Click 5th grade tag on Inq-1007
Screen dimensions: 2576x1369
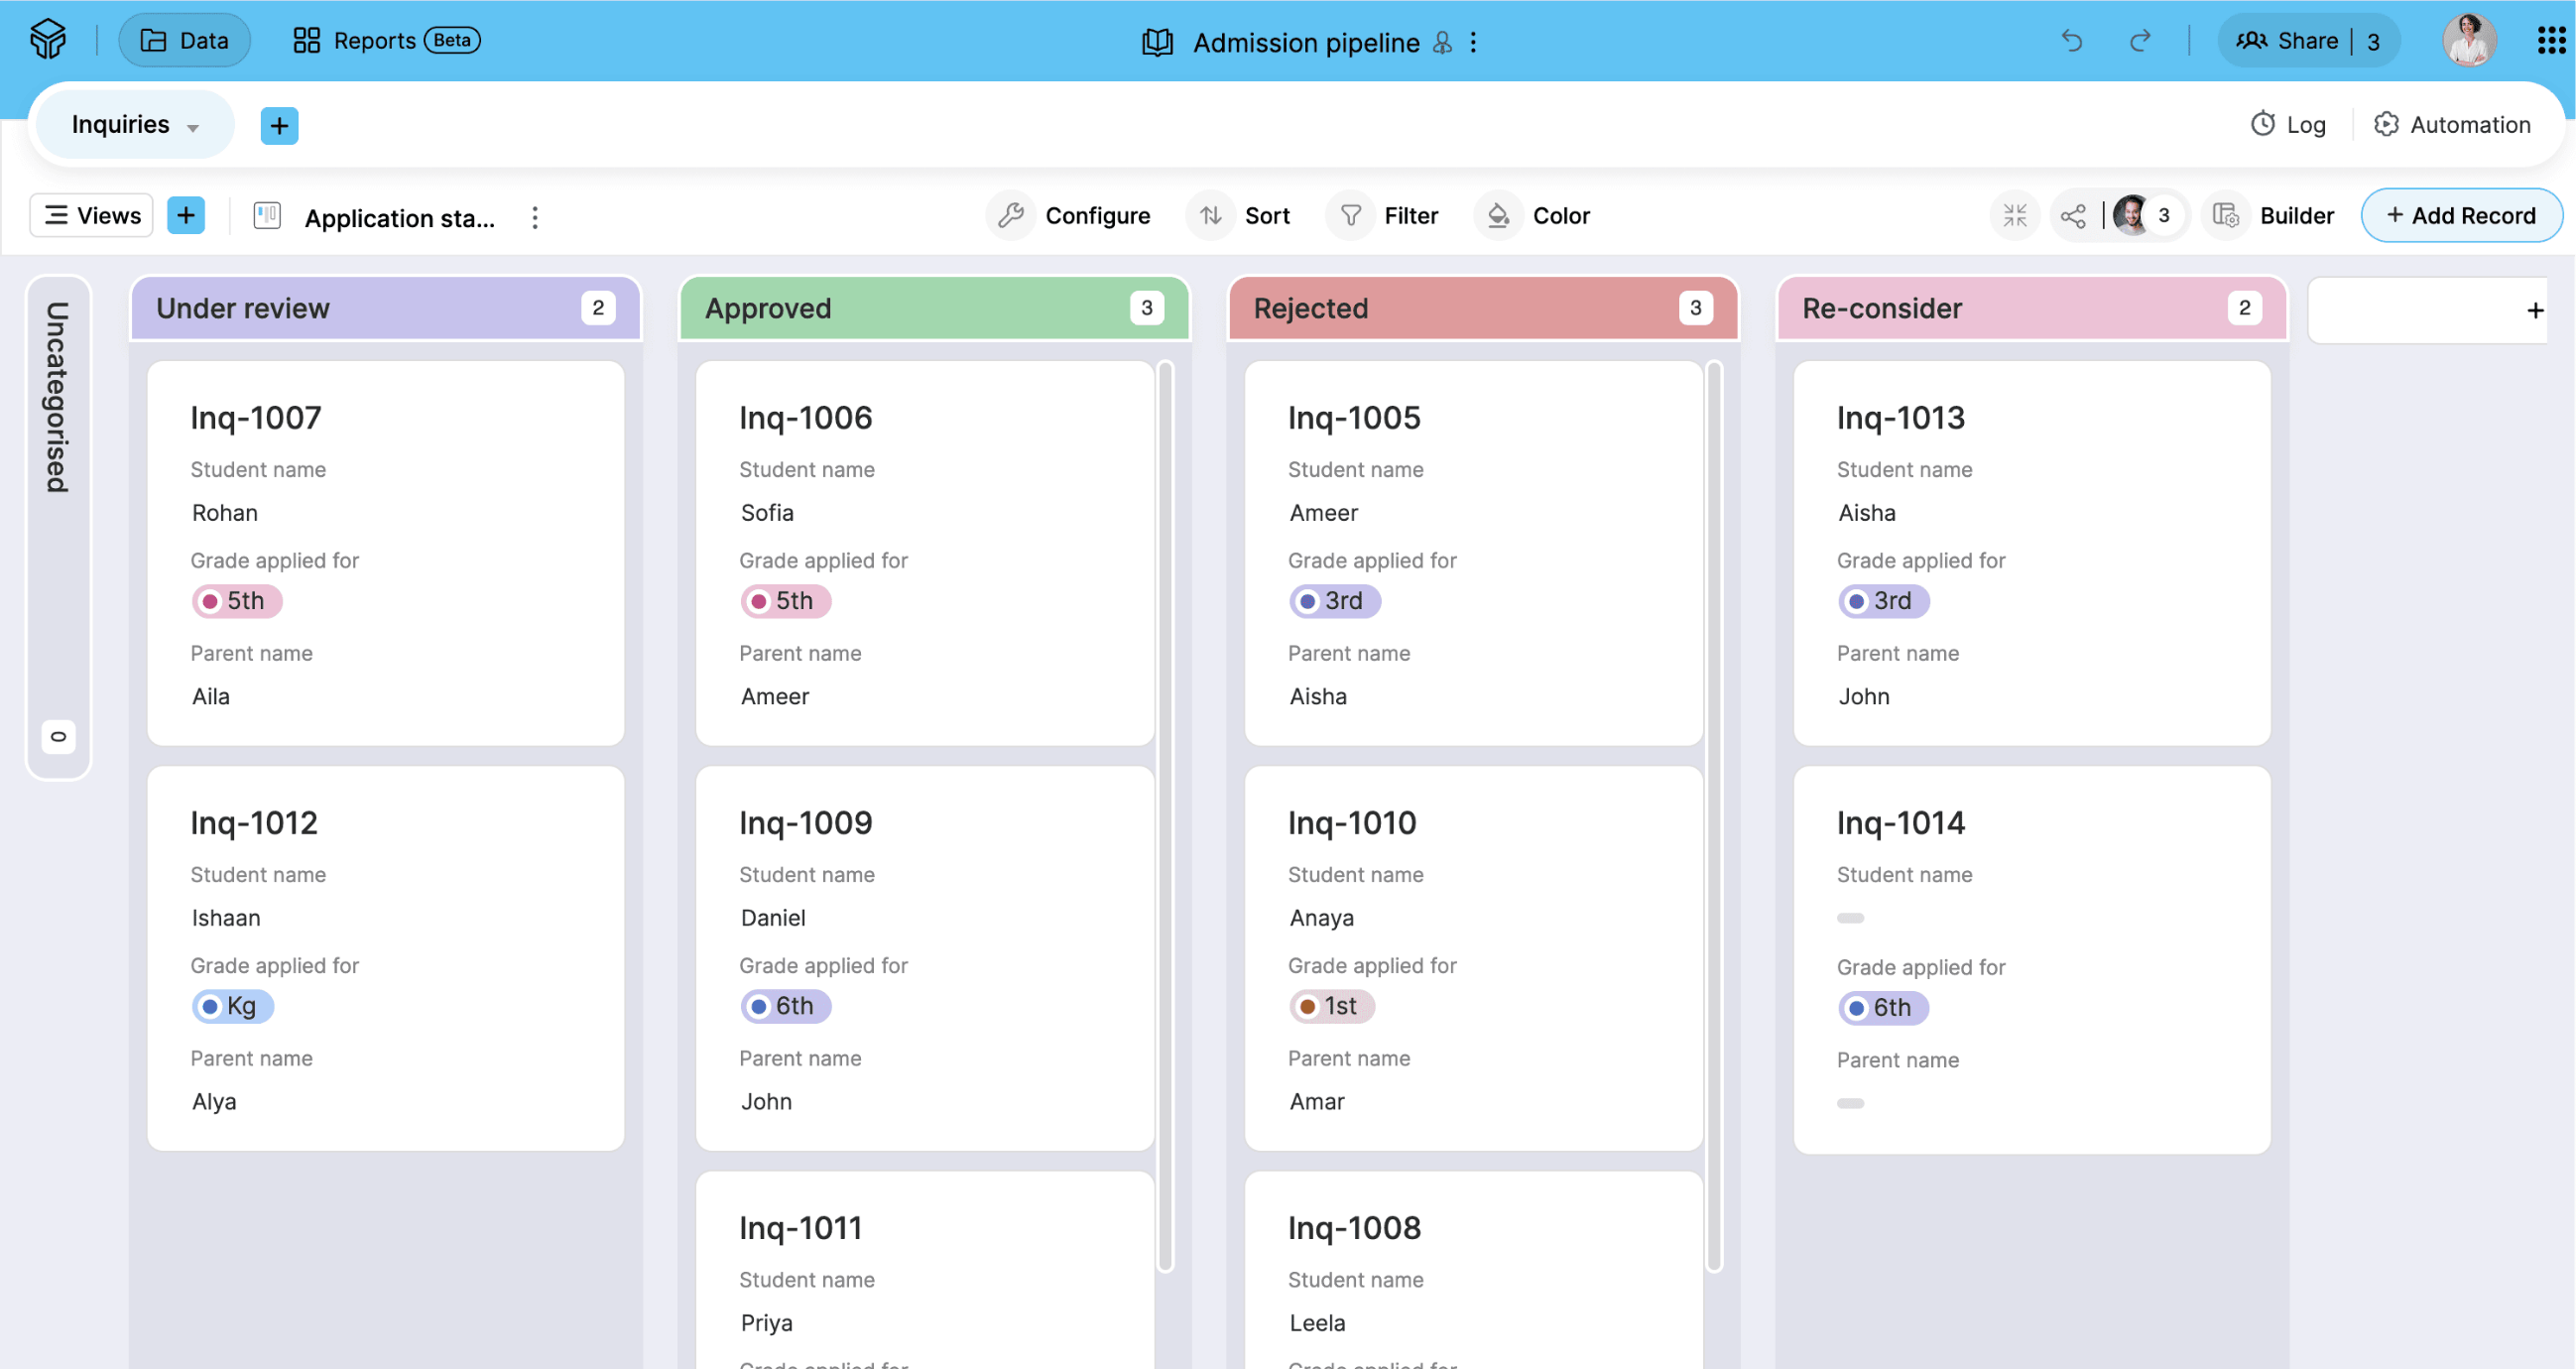coord(237,601)
